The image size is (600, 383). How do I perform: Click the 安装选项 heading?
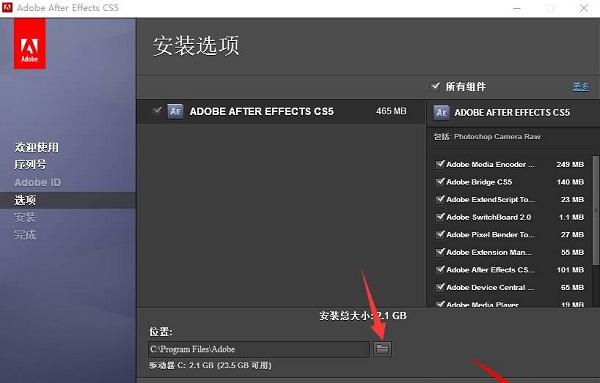[x=196, y=46]
